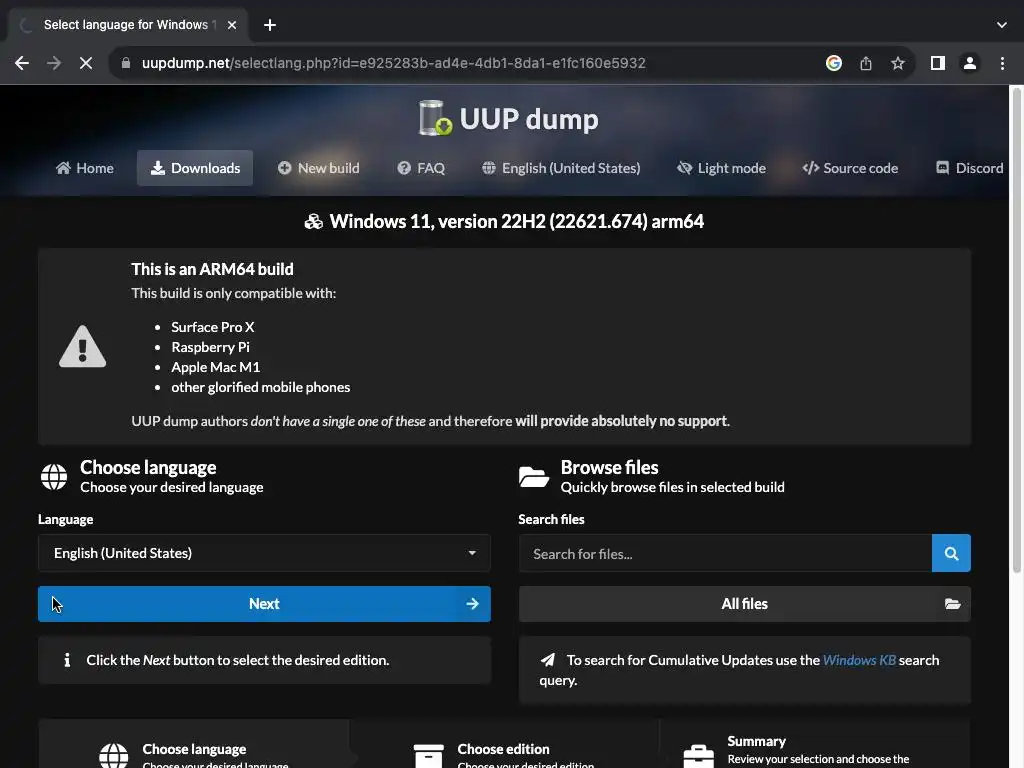Click the 'Apple Mac M1' list item
Screen dimensions: 1024x768
point(216,368)
